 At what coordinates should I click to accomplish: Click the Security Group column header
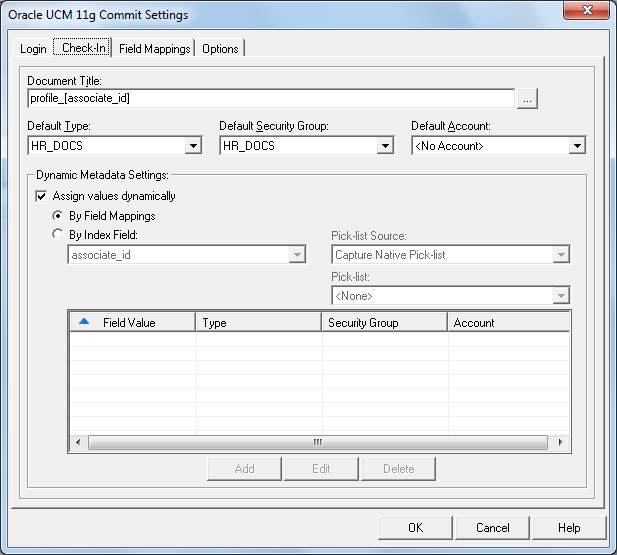point(383,323)
